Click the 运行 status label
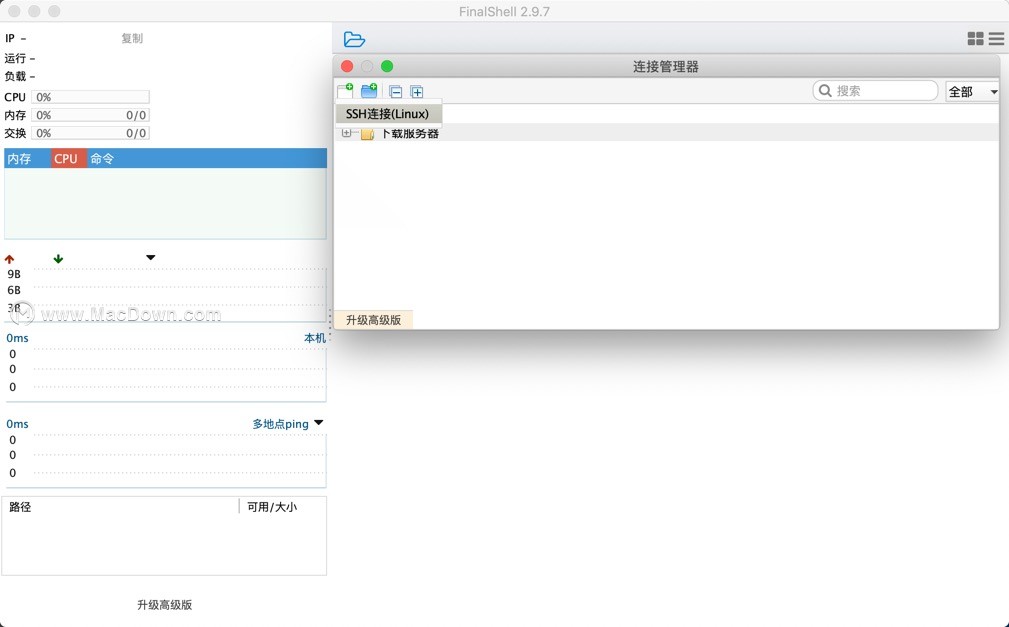This screenshot has width=1009, height=627. tap(15, 59)
